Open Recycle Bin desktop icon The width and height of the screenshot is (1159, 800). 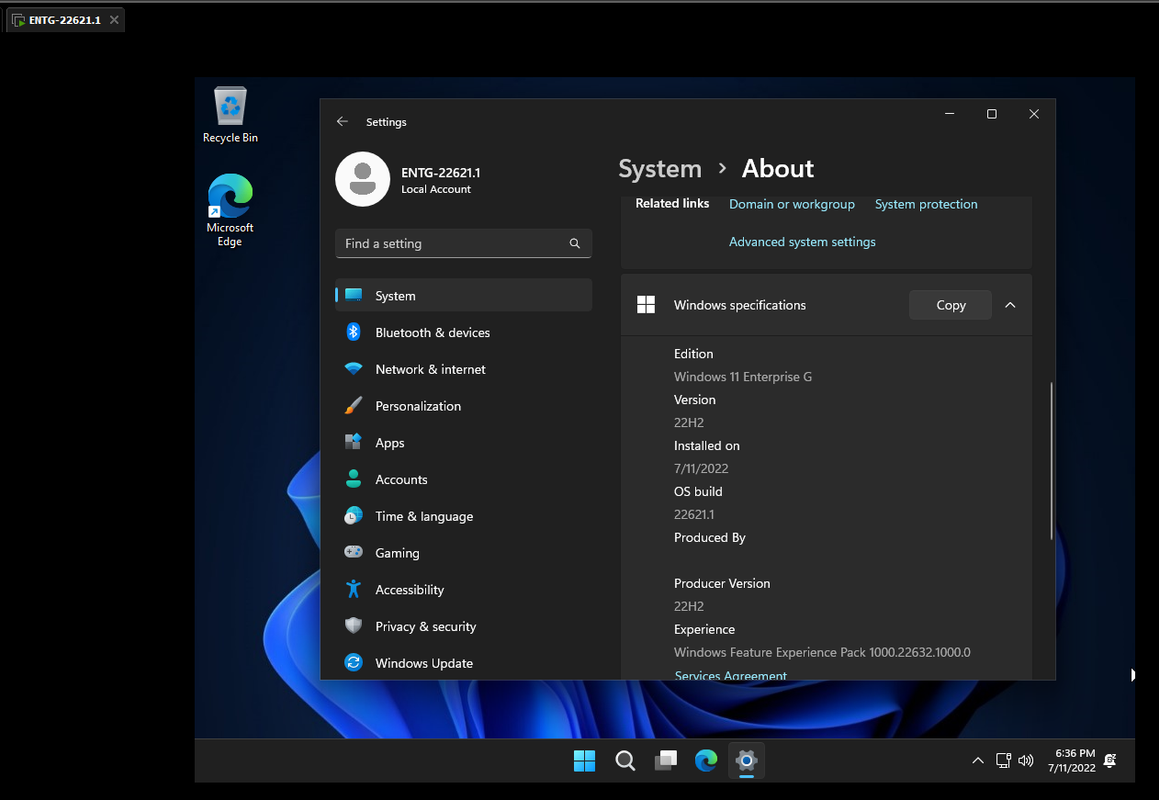click(230, 115)
